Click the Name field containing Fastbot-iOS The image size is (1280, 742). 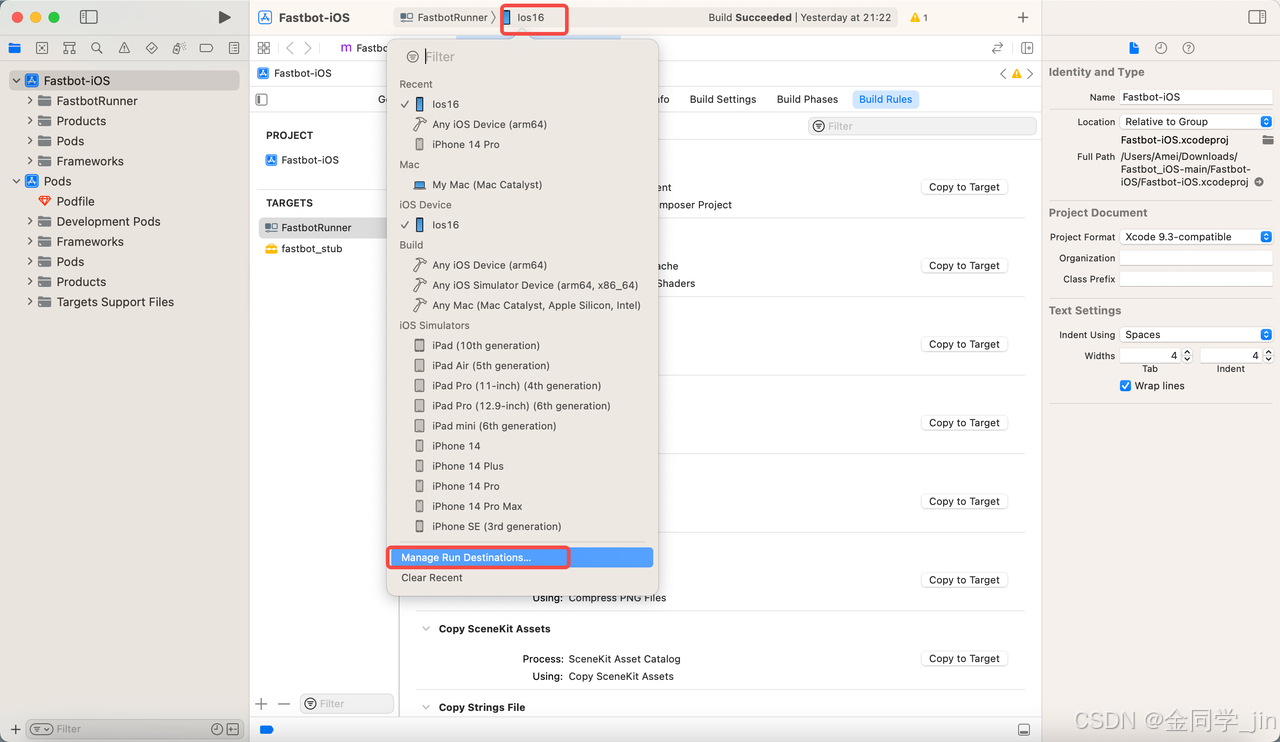pos(1196,97)
